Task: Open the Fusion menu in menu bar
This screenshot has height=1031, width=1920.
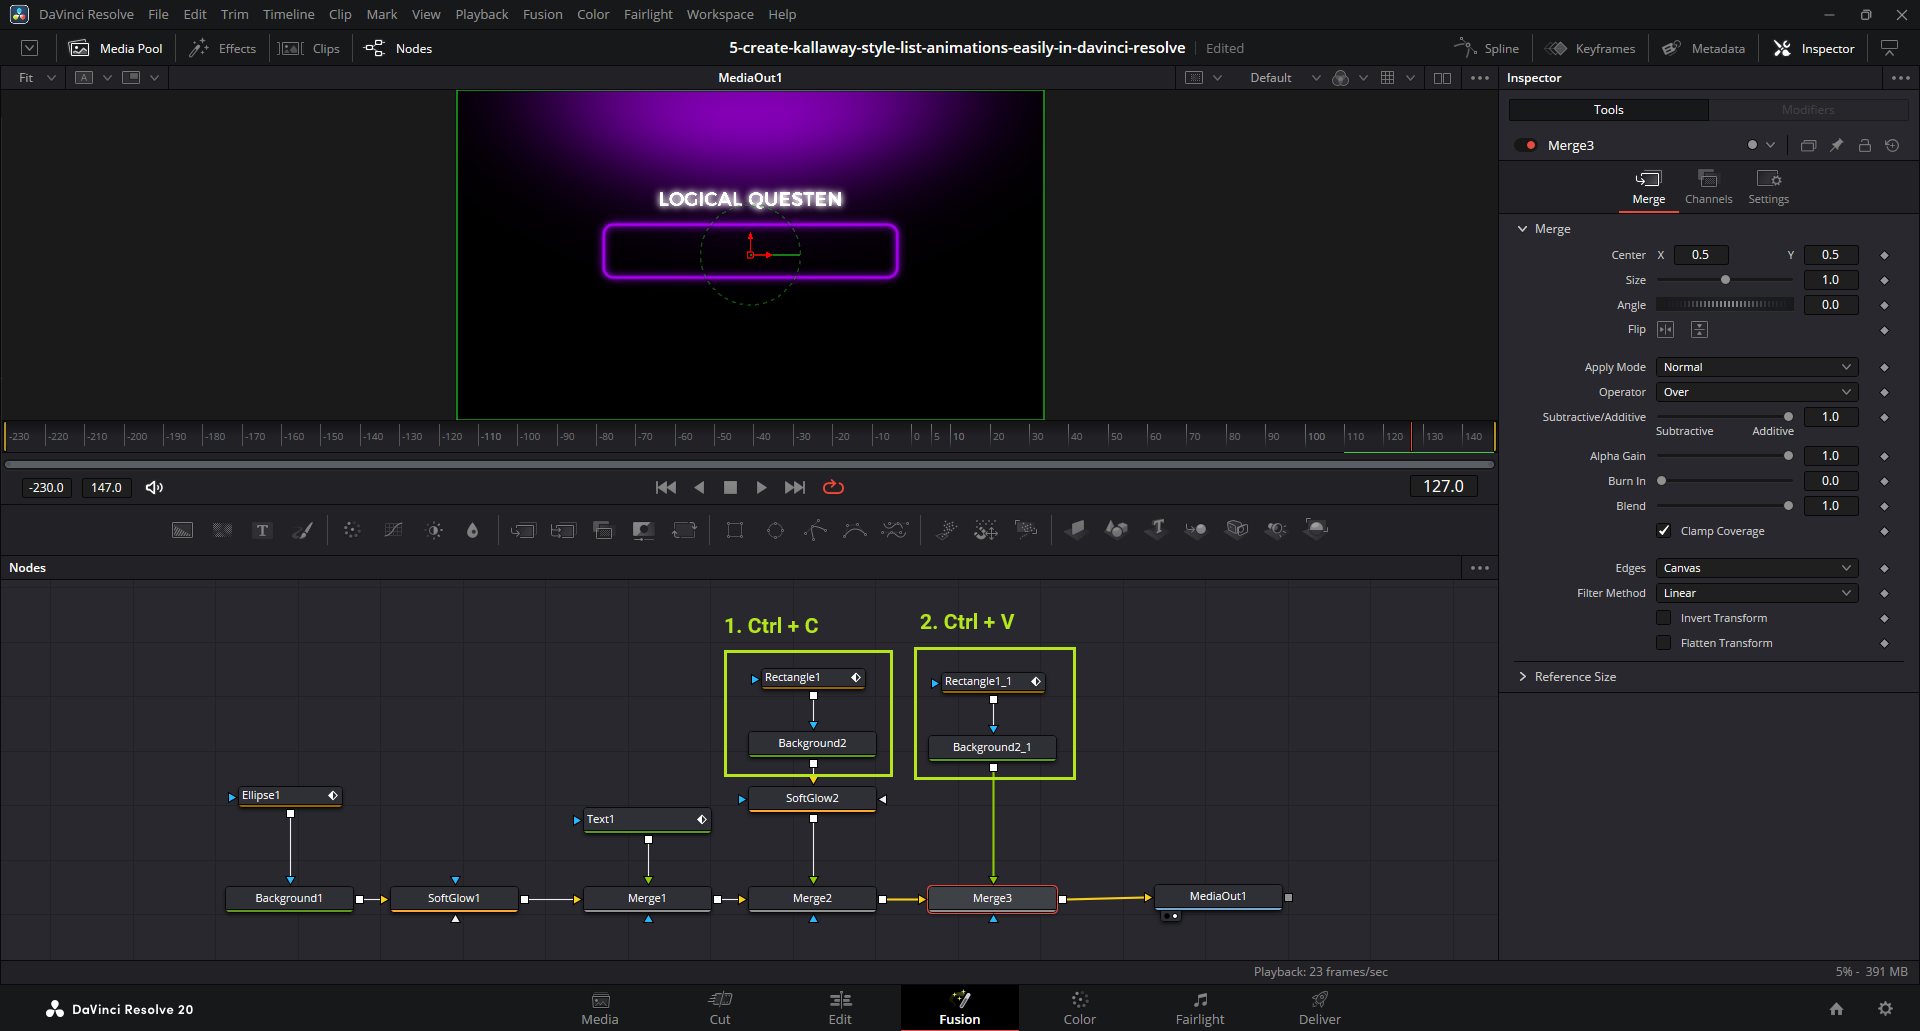Action: (x=542, y=14)
